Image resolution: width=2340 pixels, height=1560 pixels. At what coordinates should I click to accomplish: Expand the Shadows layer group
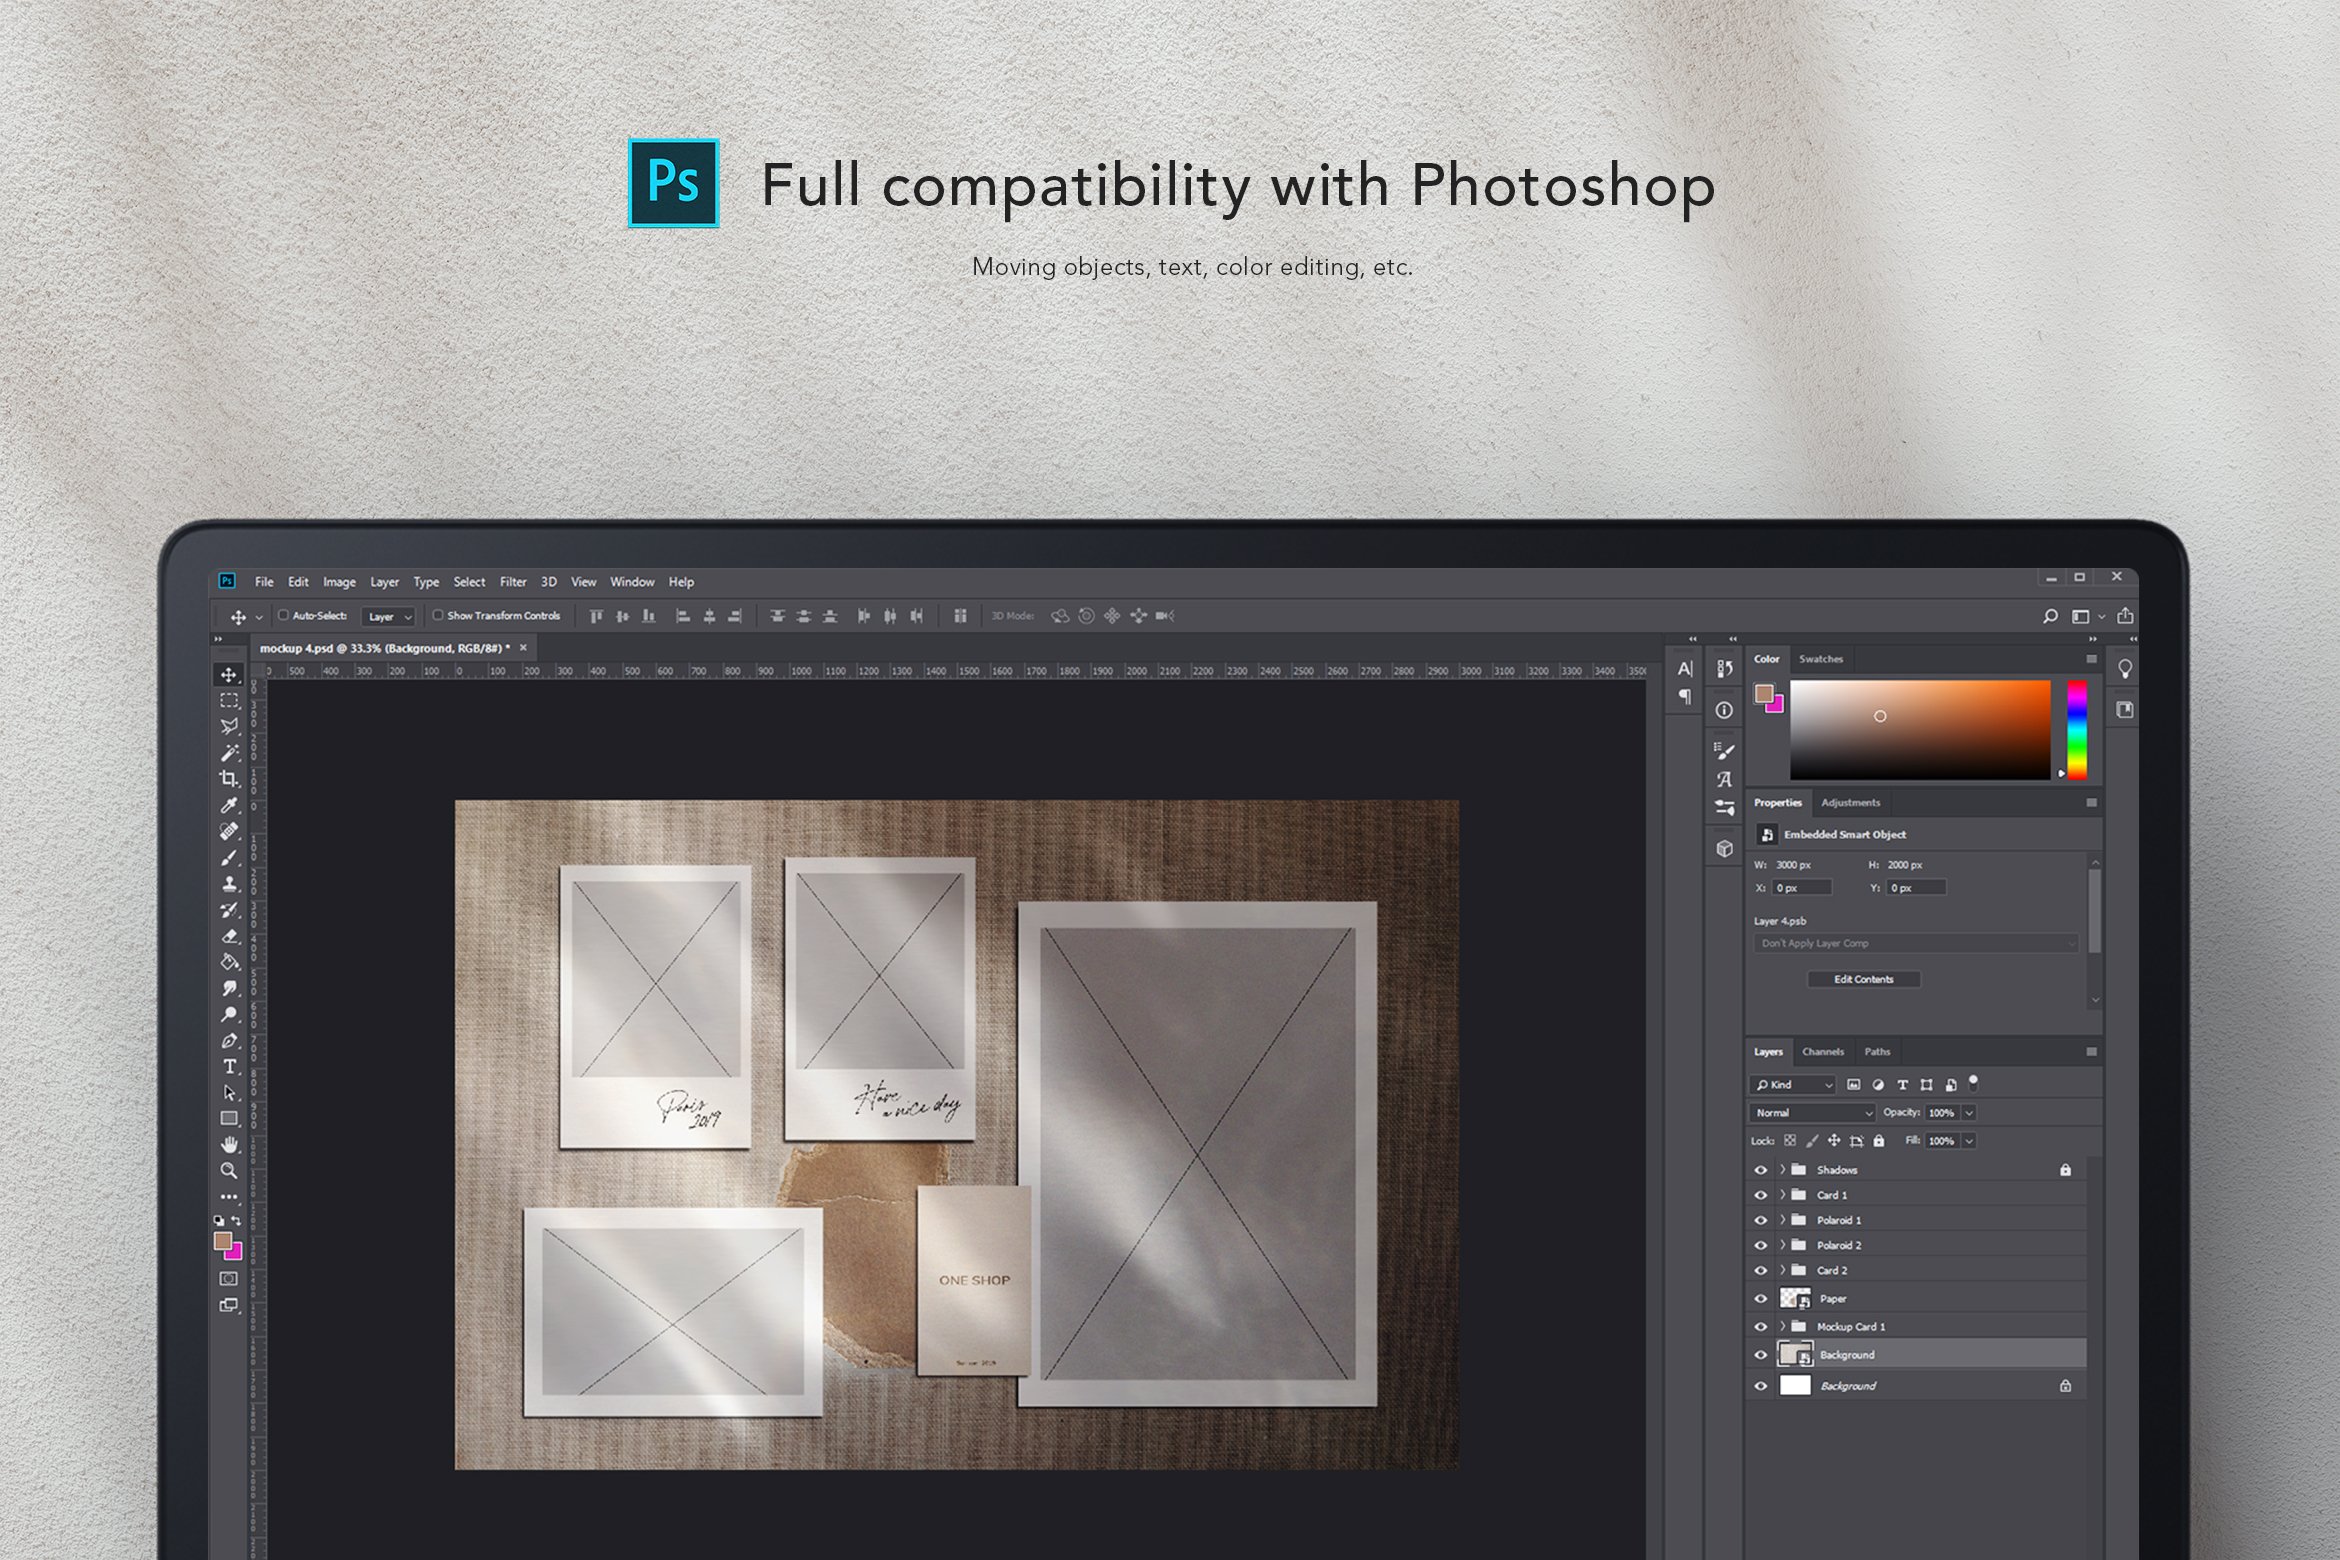[1782, 1170]
